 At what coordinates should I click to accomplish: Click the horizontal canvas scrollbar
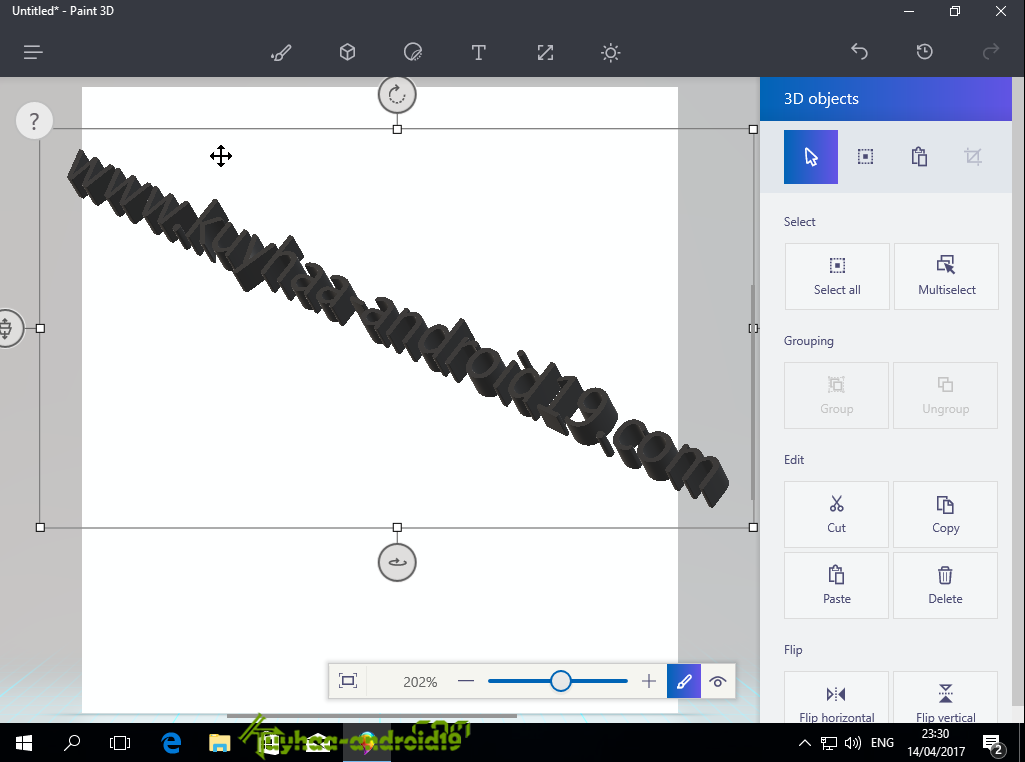(371, 716)
